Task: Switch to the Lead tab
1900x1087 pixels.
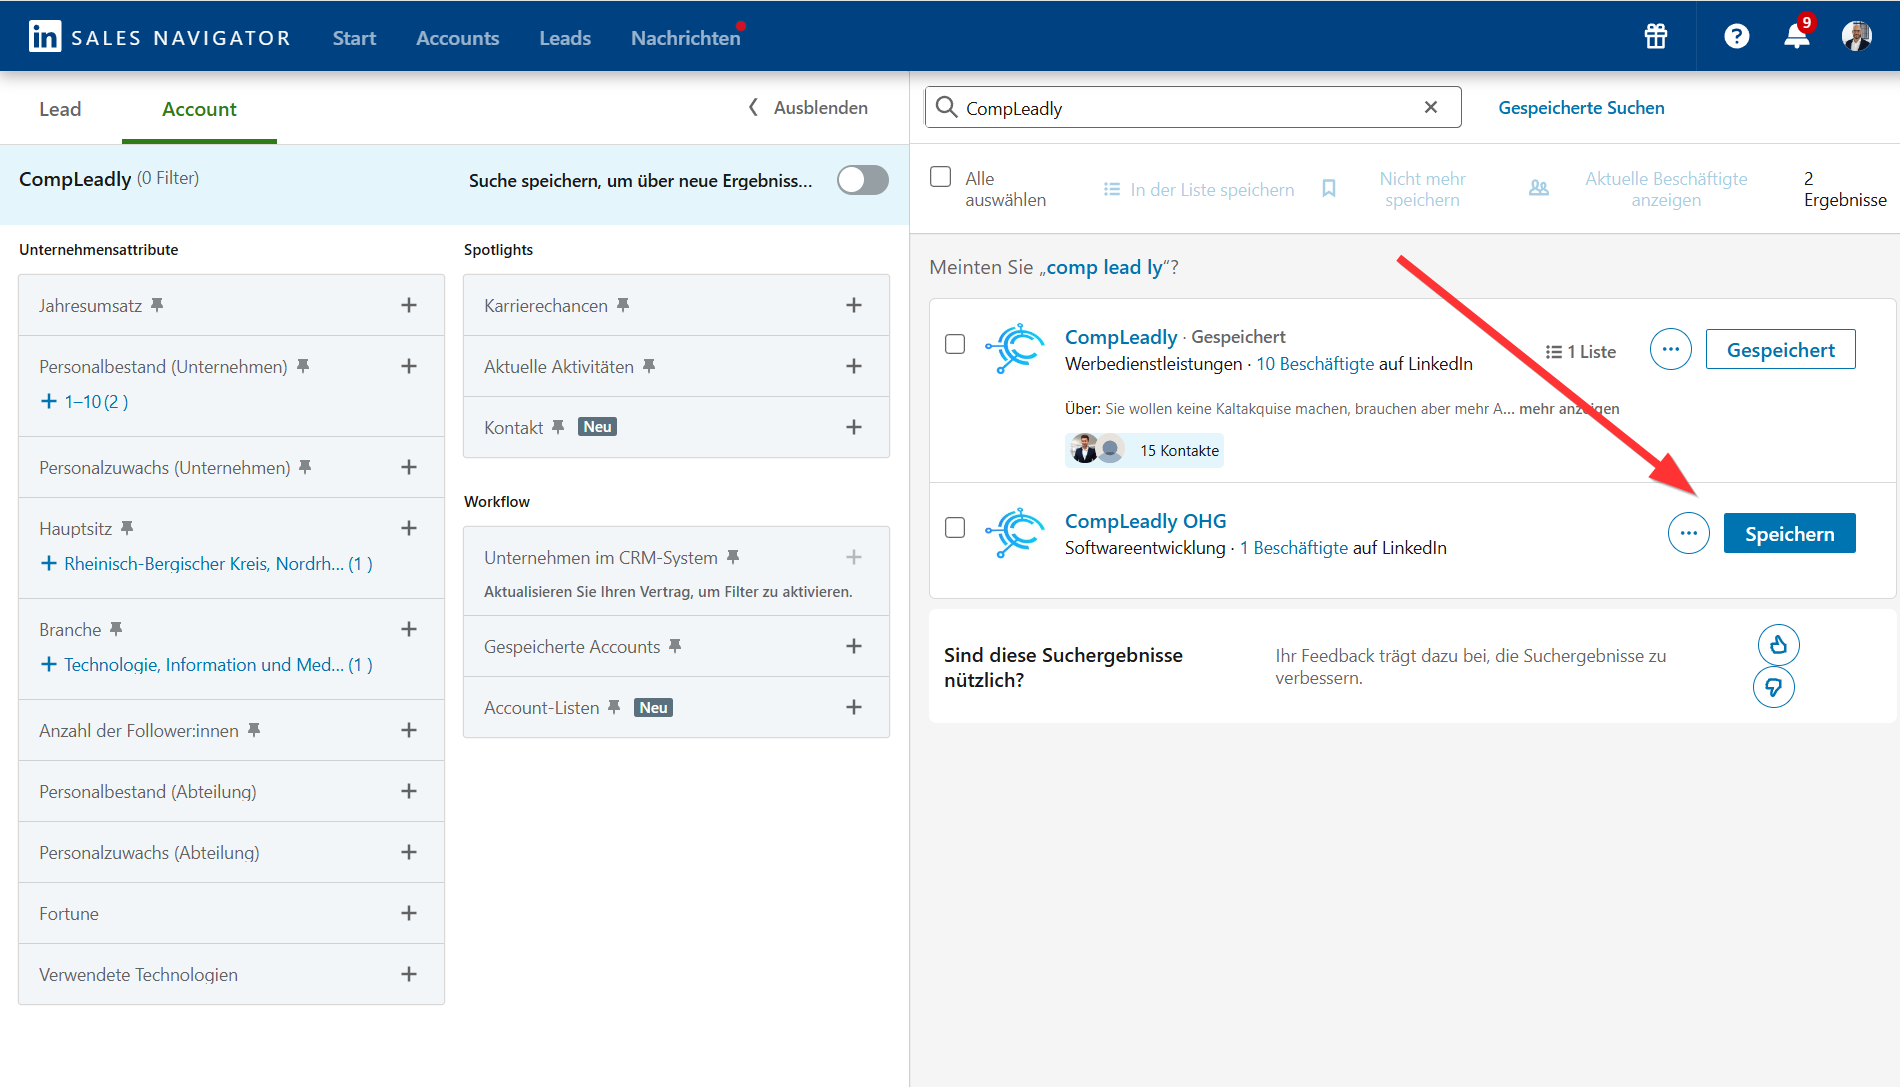Action: pos(60,109)
